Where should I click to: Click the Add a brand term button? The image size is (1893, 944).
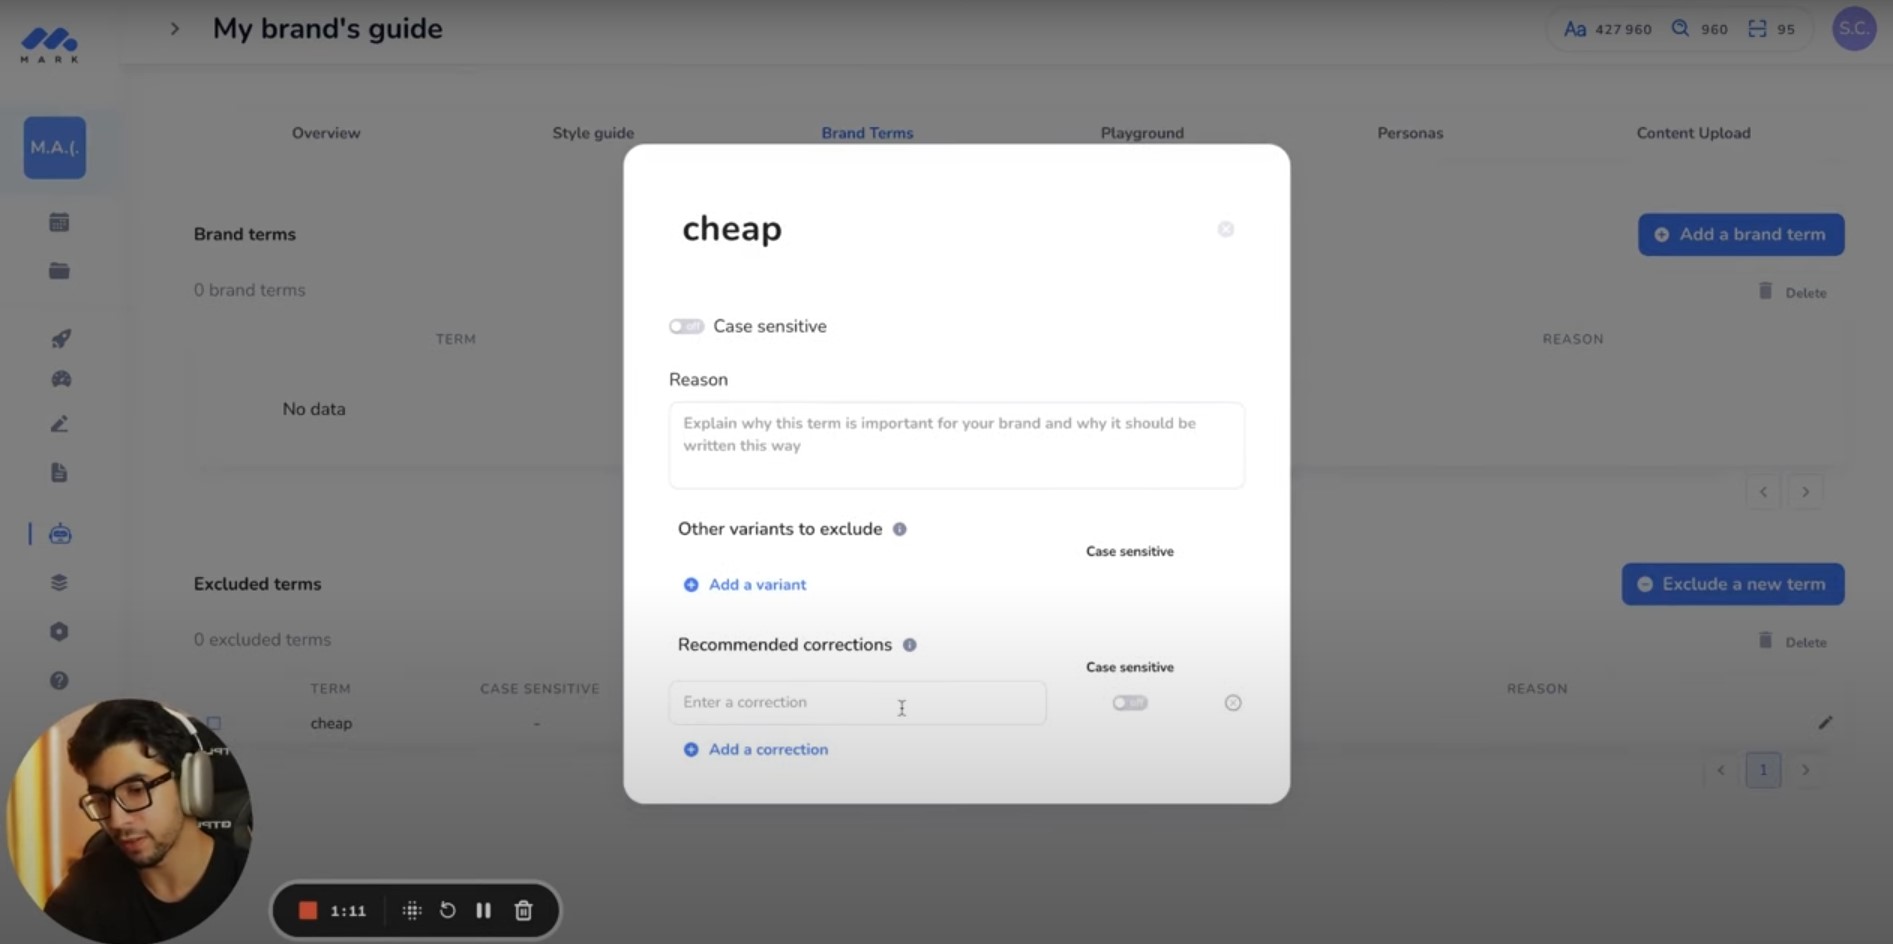[x=1741, y=234]
